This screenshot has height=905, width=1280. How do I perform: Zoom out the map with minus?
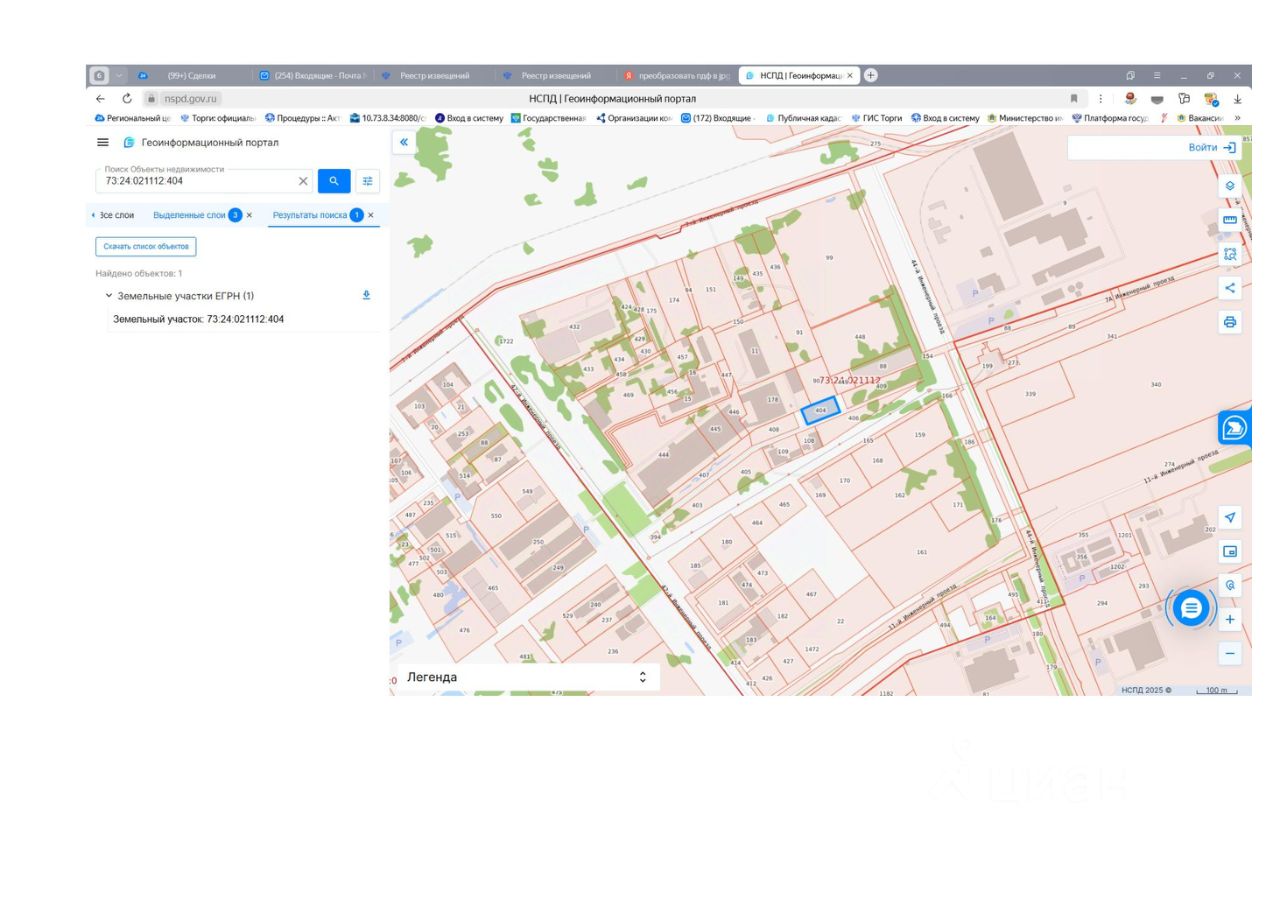pos(1230,654)
